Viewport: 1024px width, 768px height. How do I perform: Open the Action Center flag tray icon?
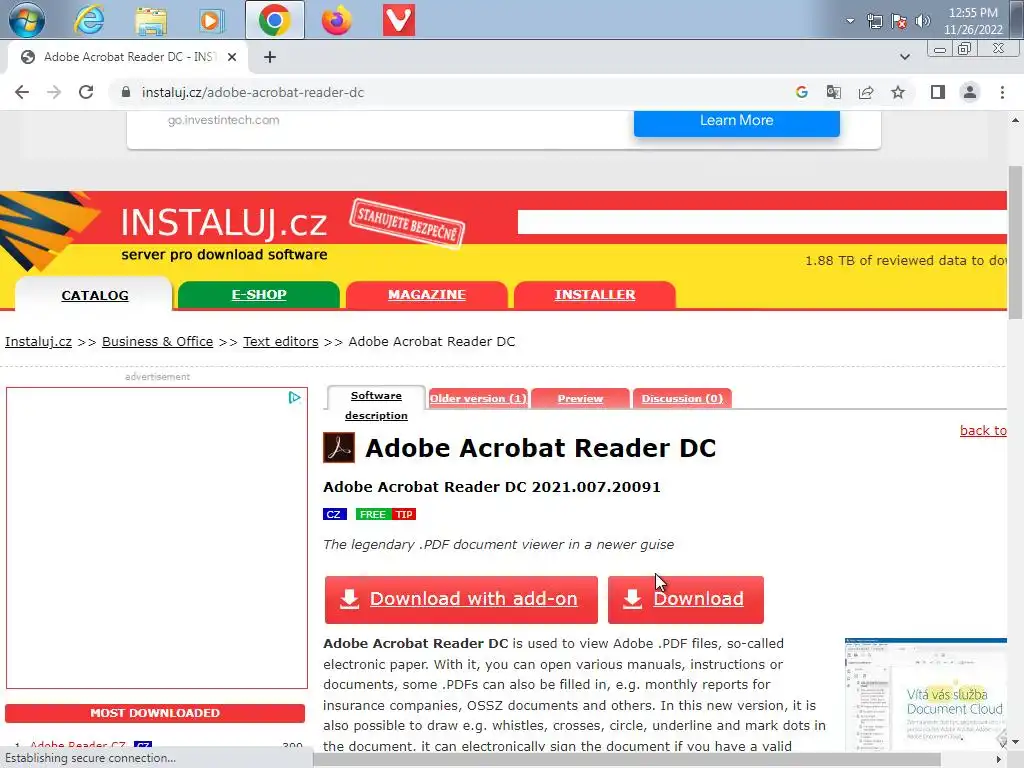point(899,21)
